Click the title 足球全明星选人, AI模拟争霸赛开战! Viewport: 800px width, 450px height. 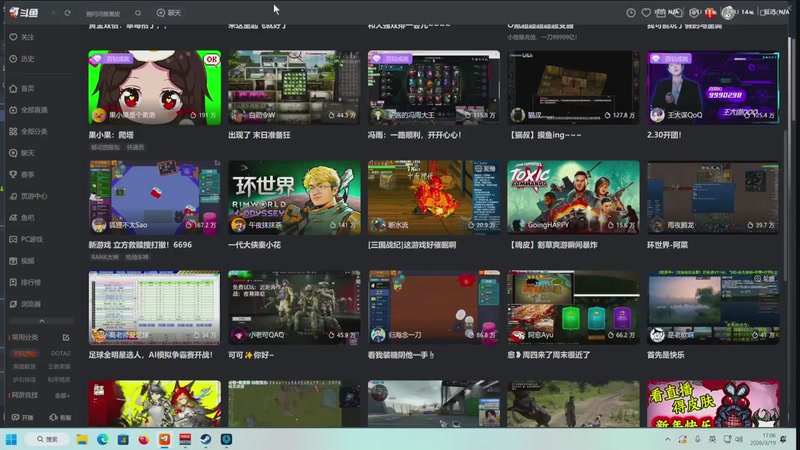click(x=151, y=355)
